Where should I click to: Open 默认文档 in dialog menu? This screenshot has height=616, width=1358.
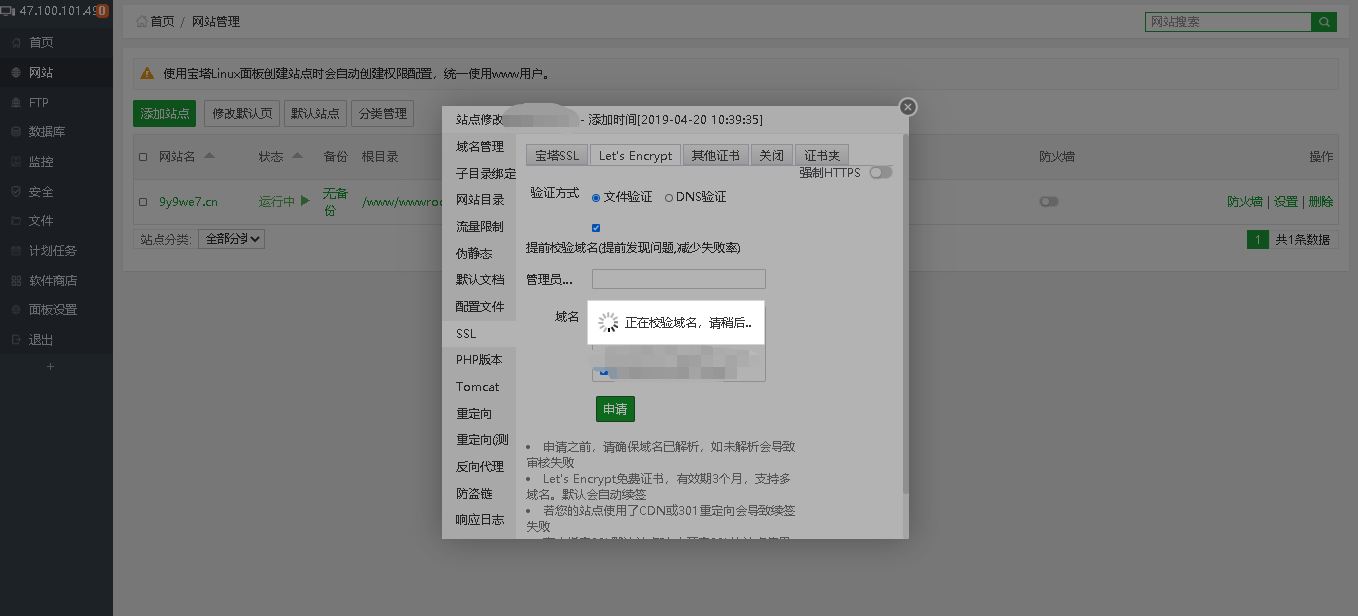[480, 280]
